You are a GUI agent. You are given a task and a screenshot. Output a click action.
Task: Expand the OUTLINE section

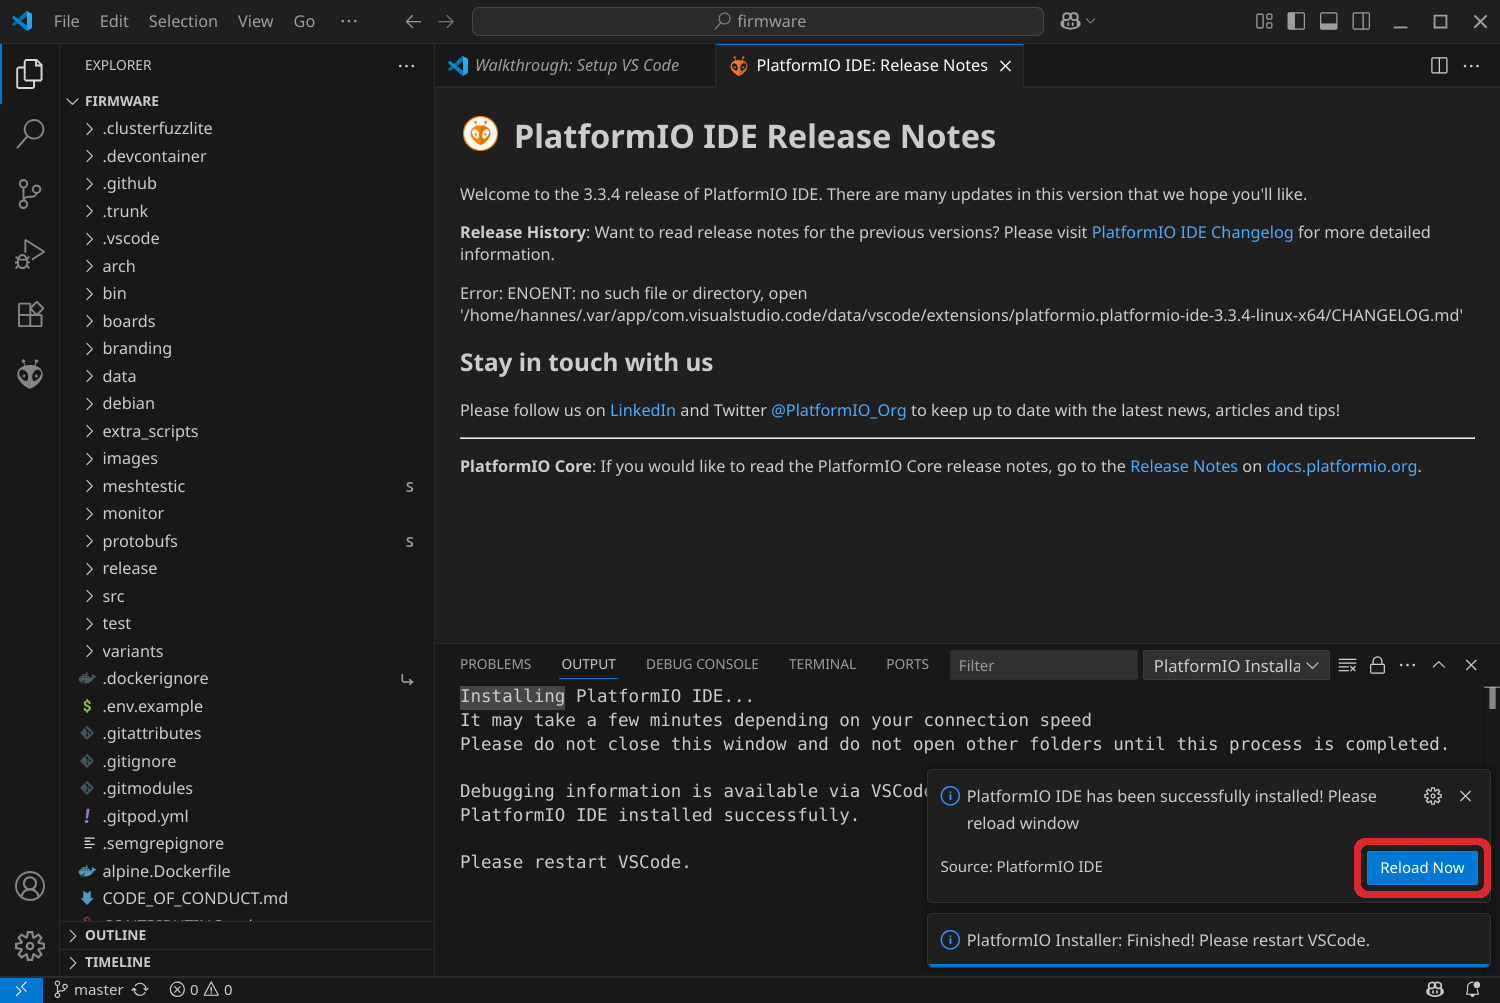coord(115,935)
